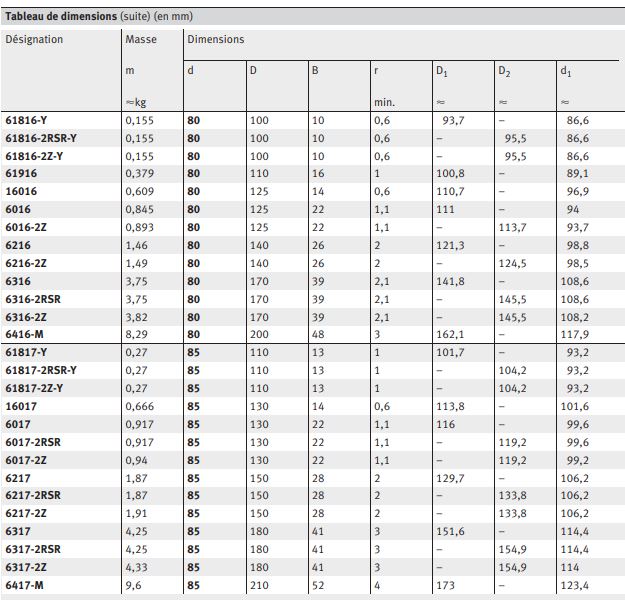Click designation 6417-M
This screenshot has height=600, width=625.
(x=24, y=585)
